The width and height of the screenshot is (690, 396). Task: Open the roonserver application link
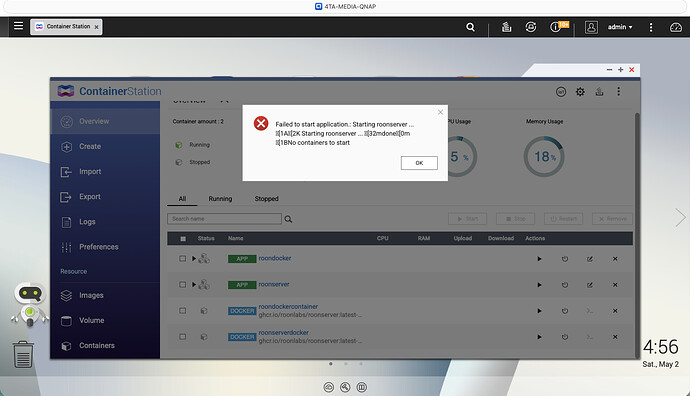[274, 284]
